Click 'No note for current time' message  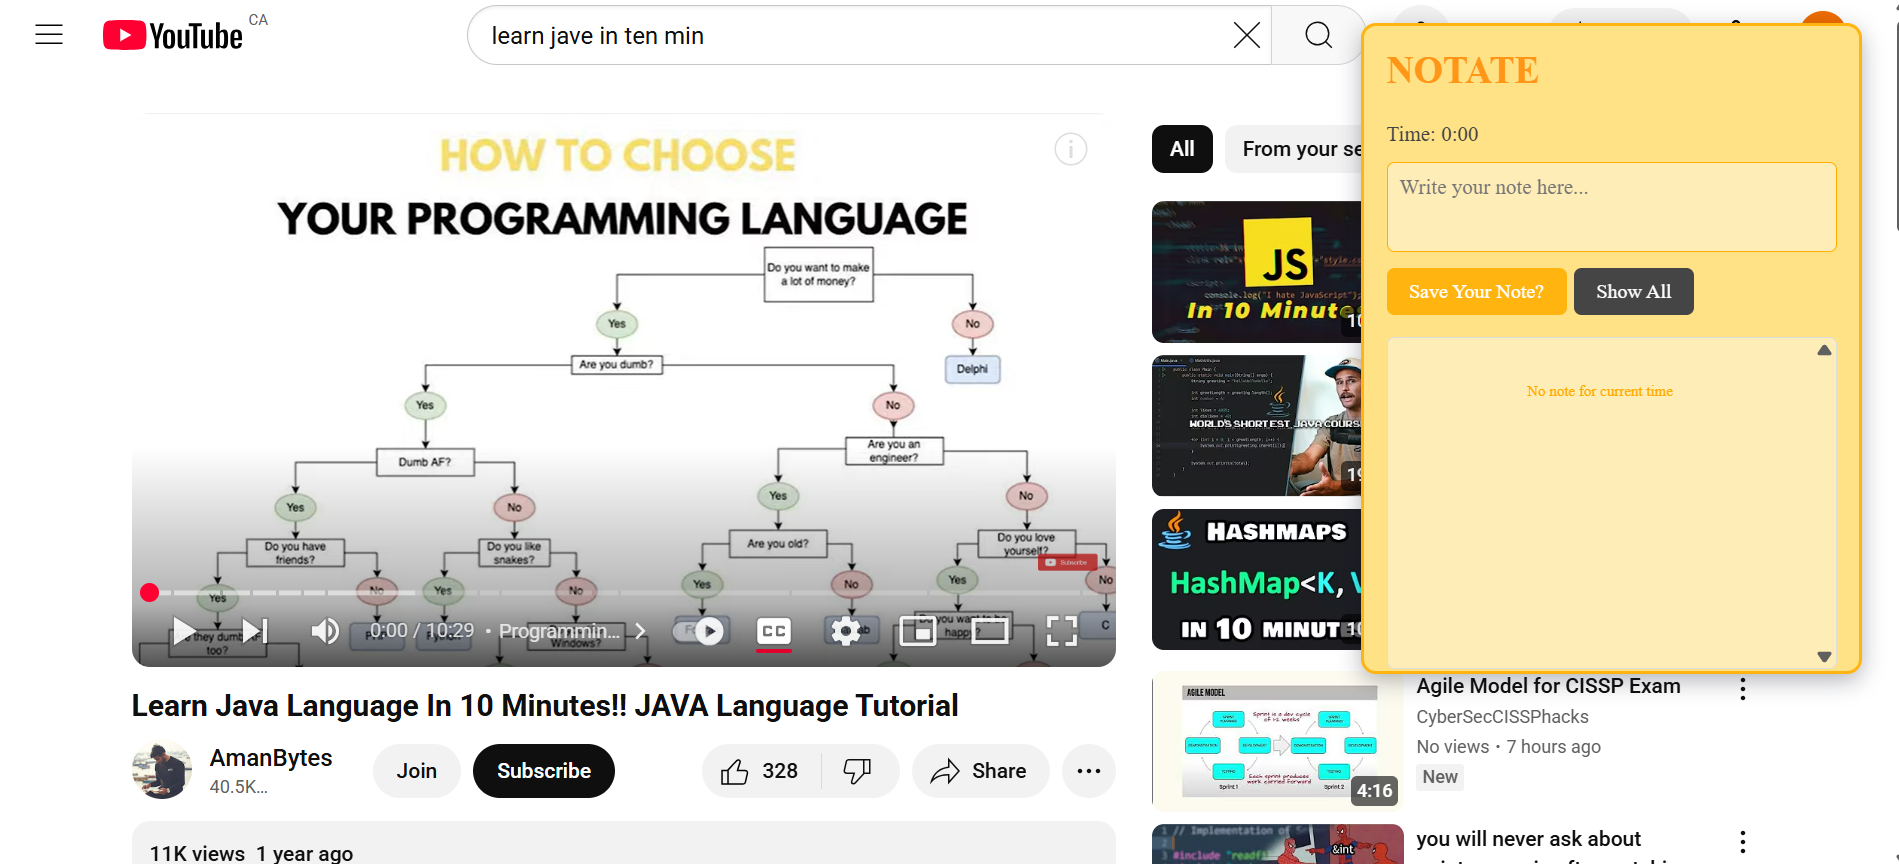pyautogui.click(x=1599, y=391)
